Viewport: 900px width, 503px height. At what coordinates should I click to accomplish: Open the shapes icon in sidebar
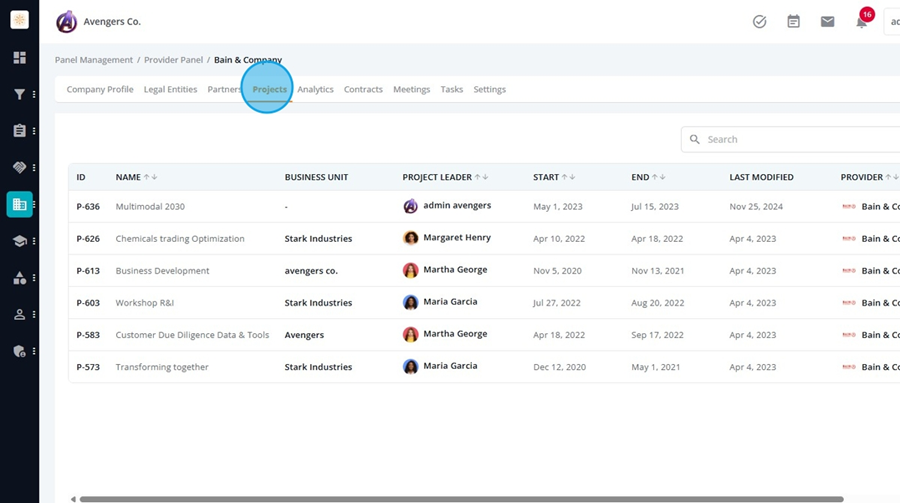(x=20, y=278)
